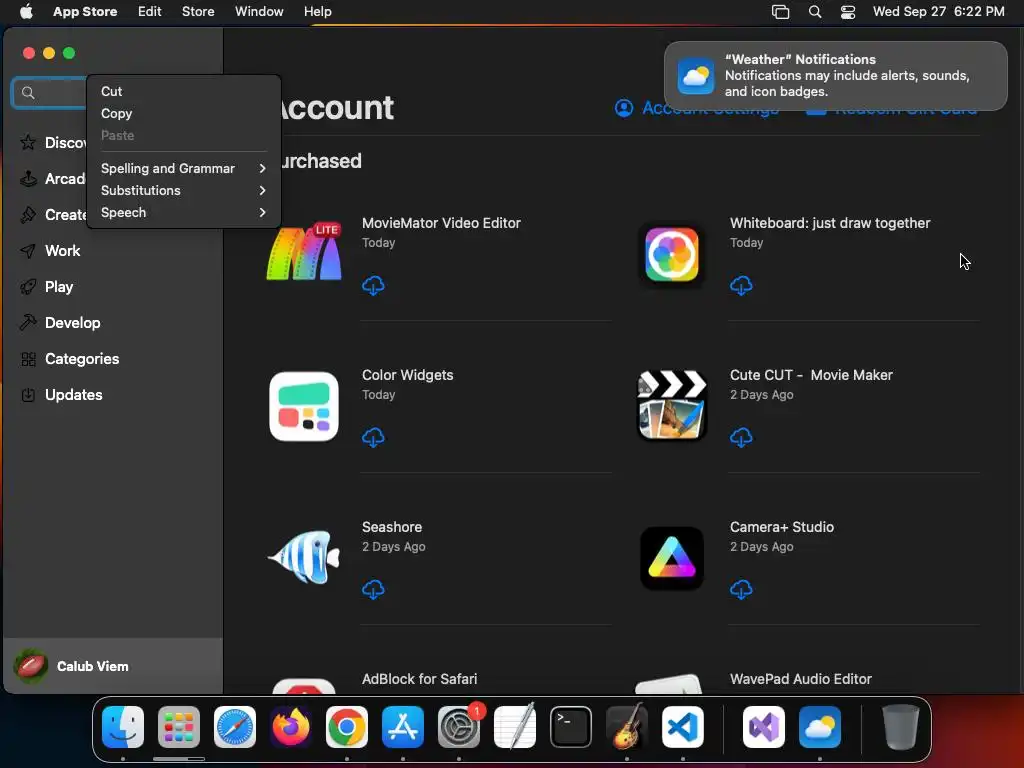Select the Create brush icon in sidebar

(28, 214)
